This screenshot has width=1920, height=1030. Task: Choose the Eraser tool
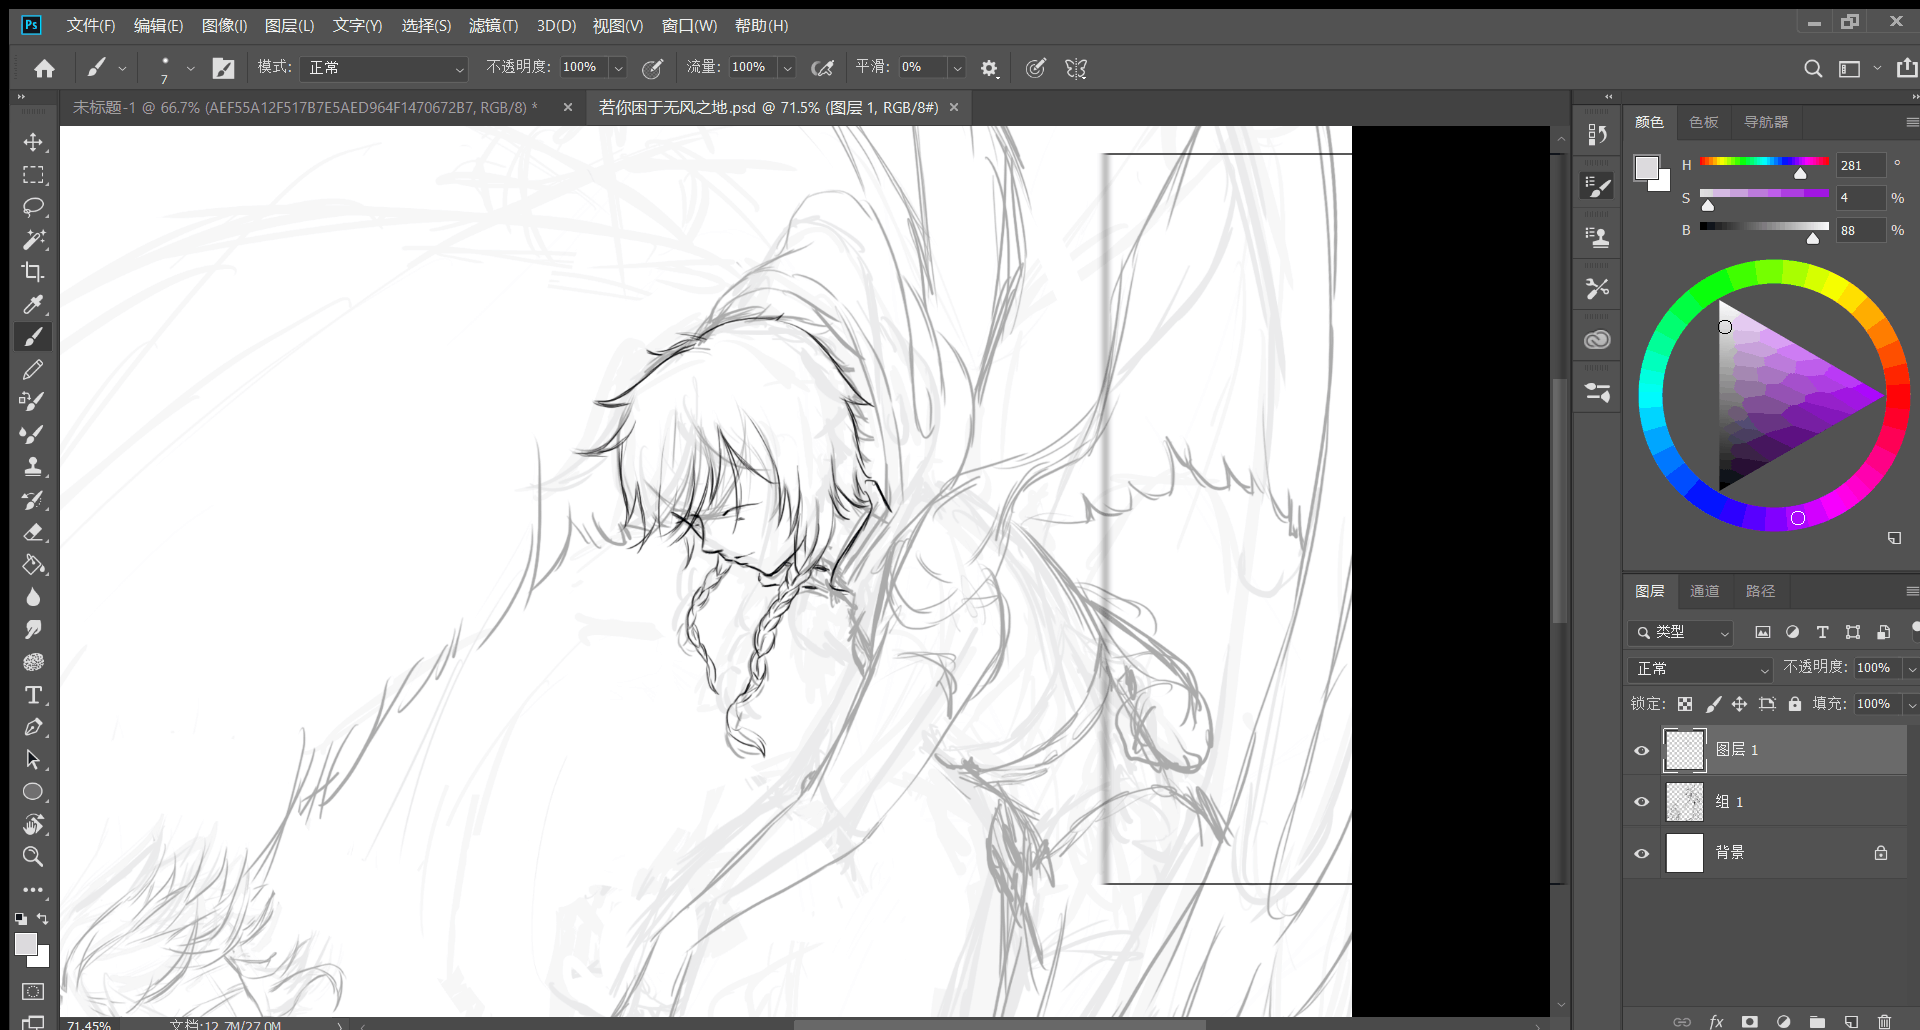(x=33, y=532)
